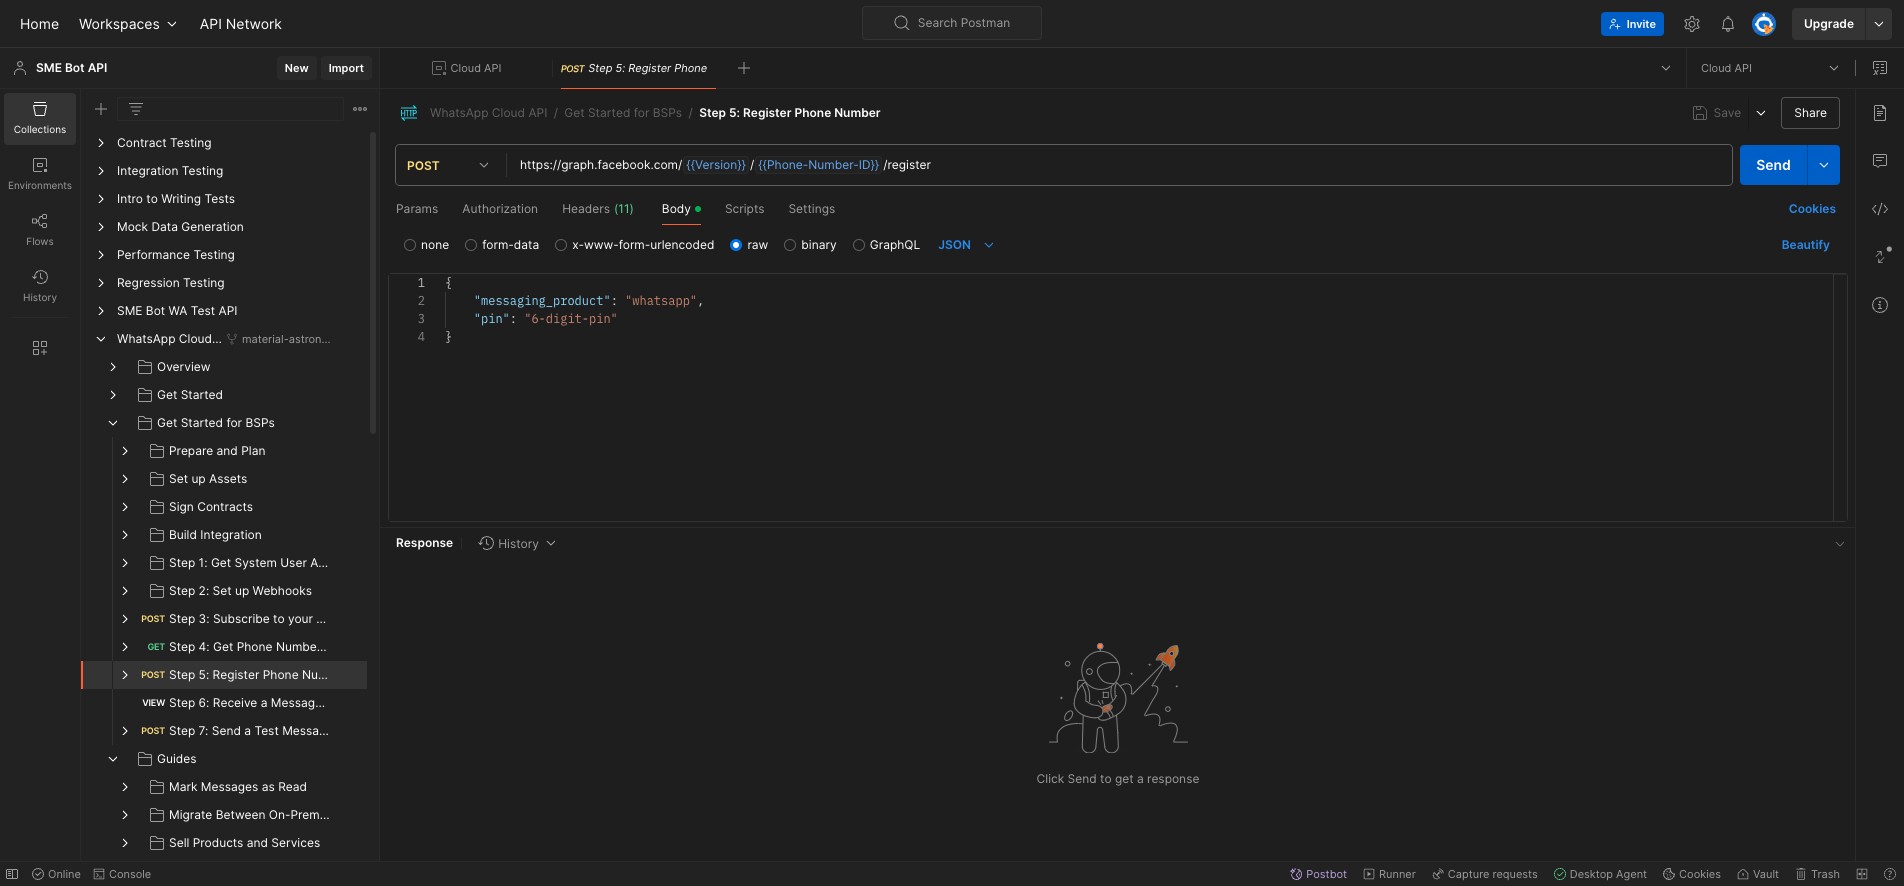The image size is (1904, 886).
Task: Toggle two-pane layout icon in the status bar
Action: [x=1862, y=874]
